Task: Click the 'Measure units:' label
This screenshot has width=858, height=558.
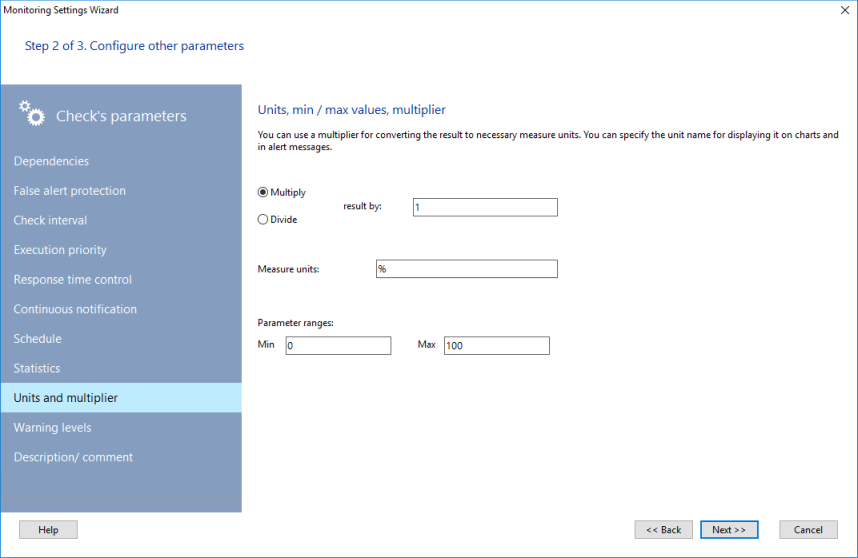Action: [x=288, y=269]
